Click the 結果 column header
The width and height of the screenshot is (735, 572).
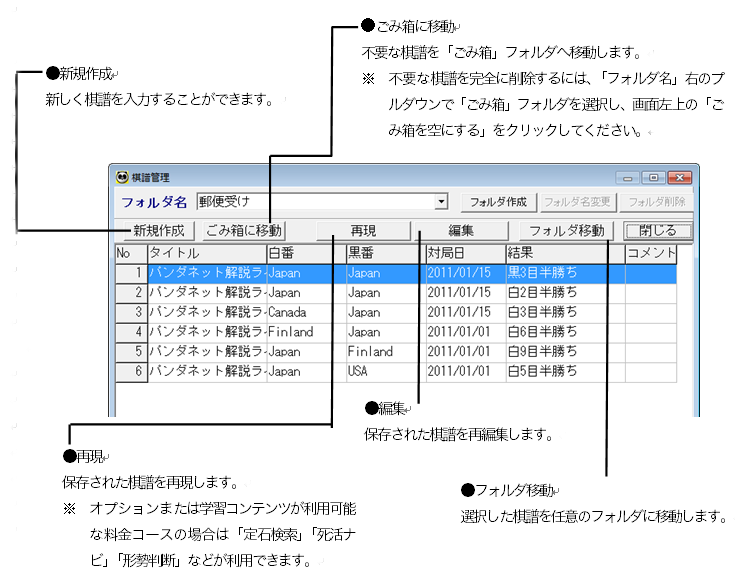[563, 253]
